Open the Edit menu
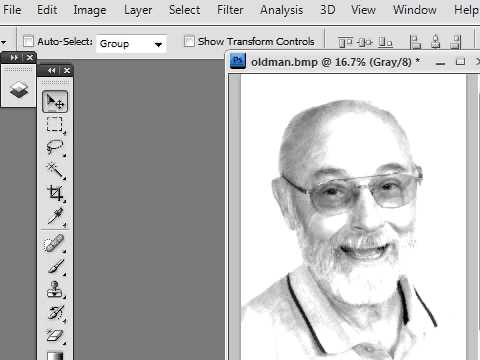Screen dimensions: 480x360 pos(47,10)
